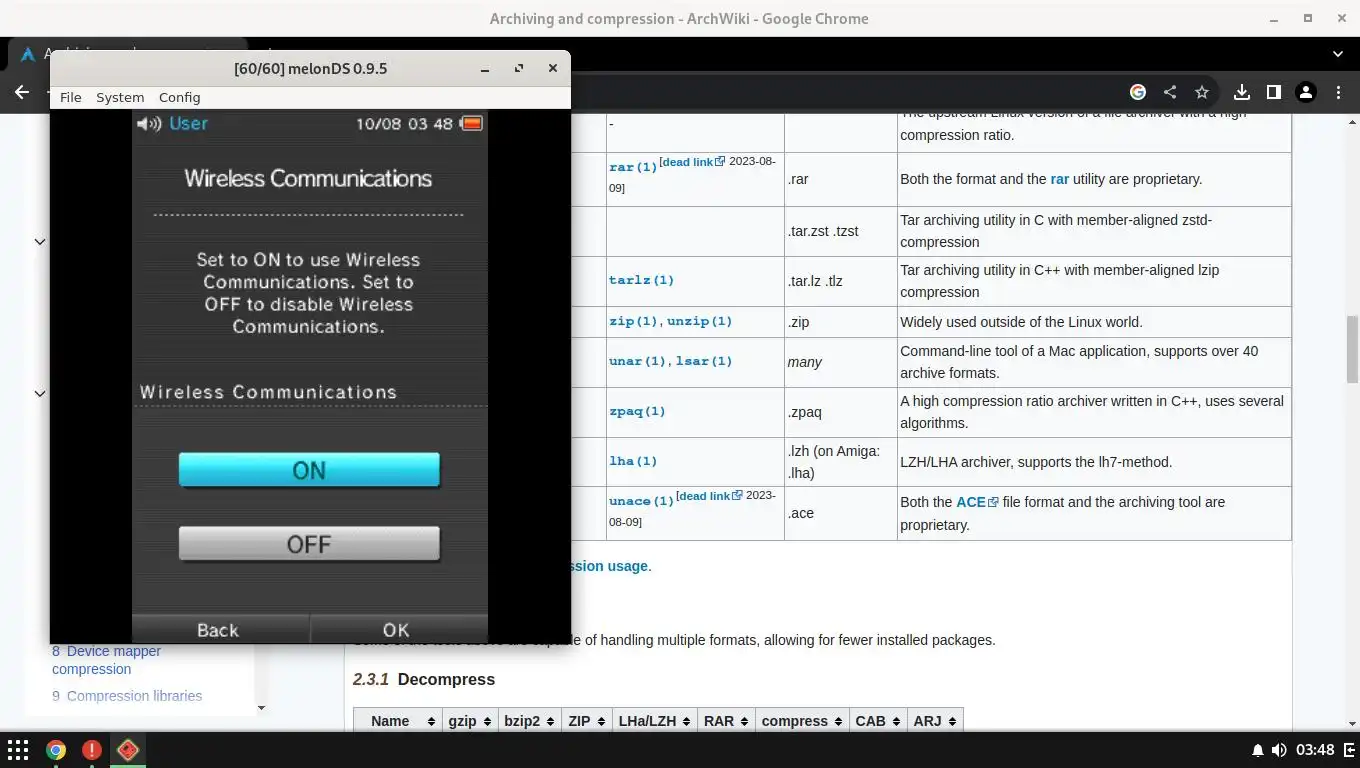Open the lsar(1) man page link
This screenshot has height=768, width=1360.
point(703,361)
